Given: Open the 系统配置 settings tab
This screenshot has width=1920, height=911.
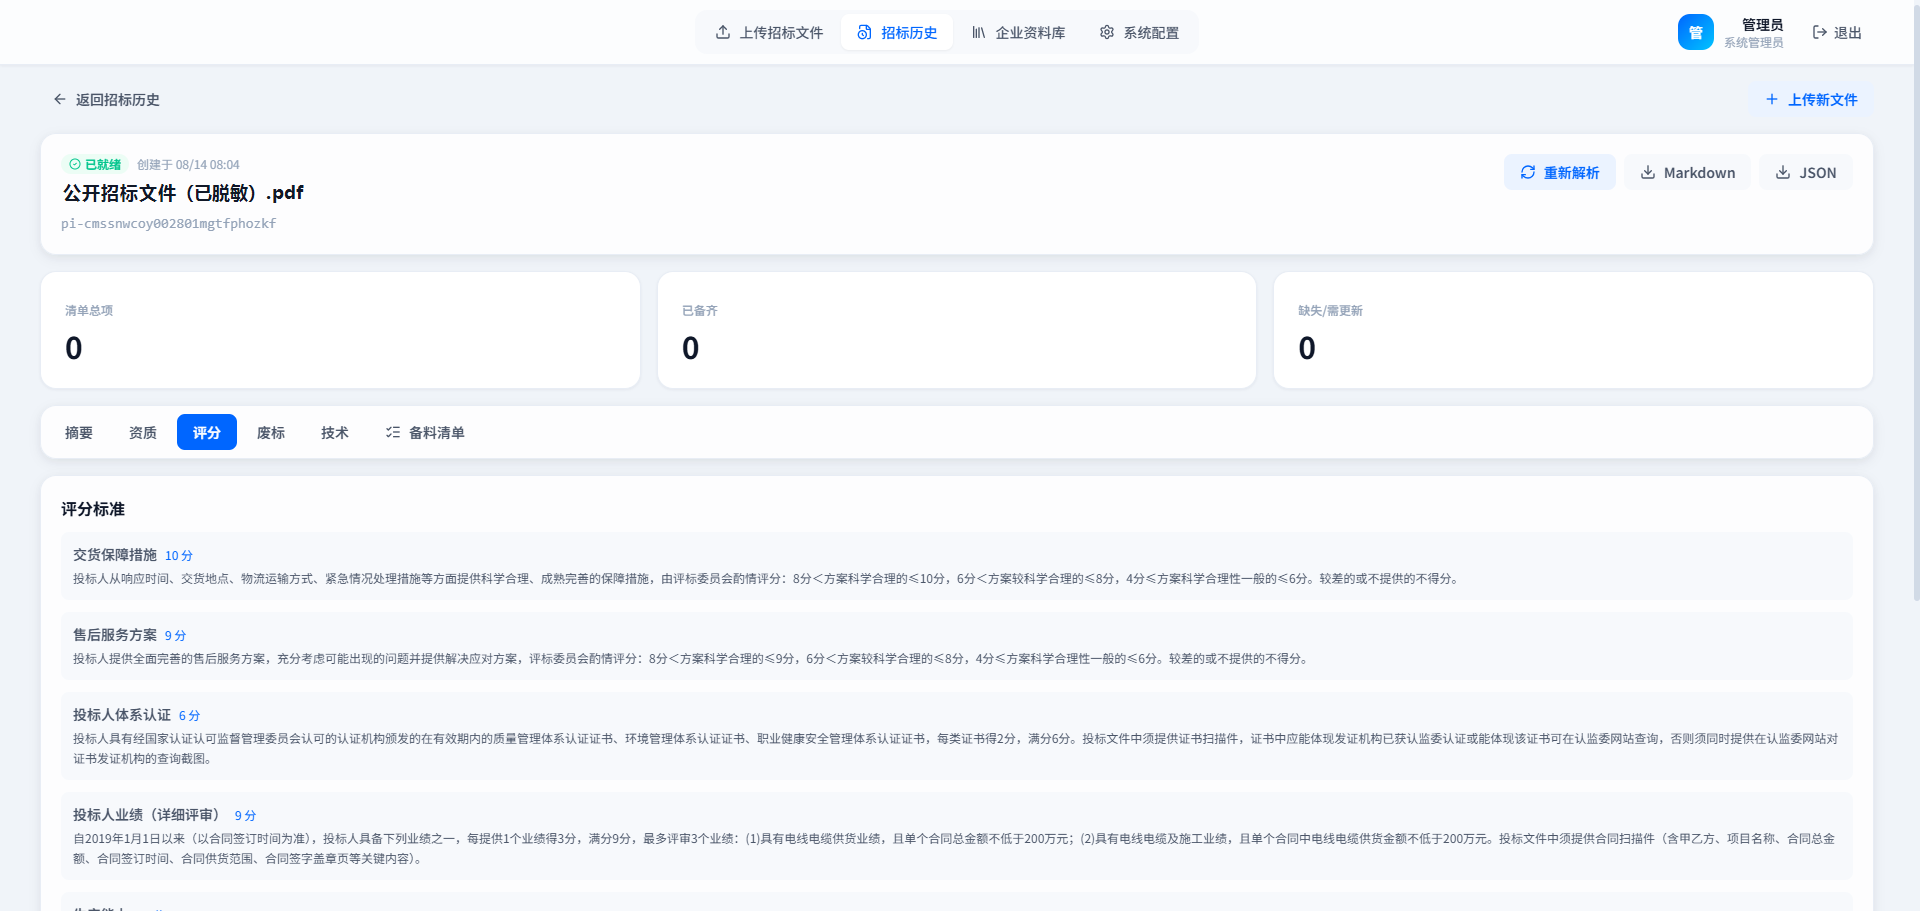Looking at the screenshot, I should point(1139,33).
